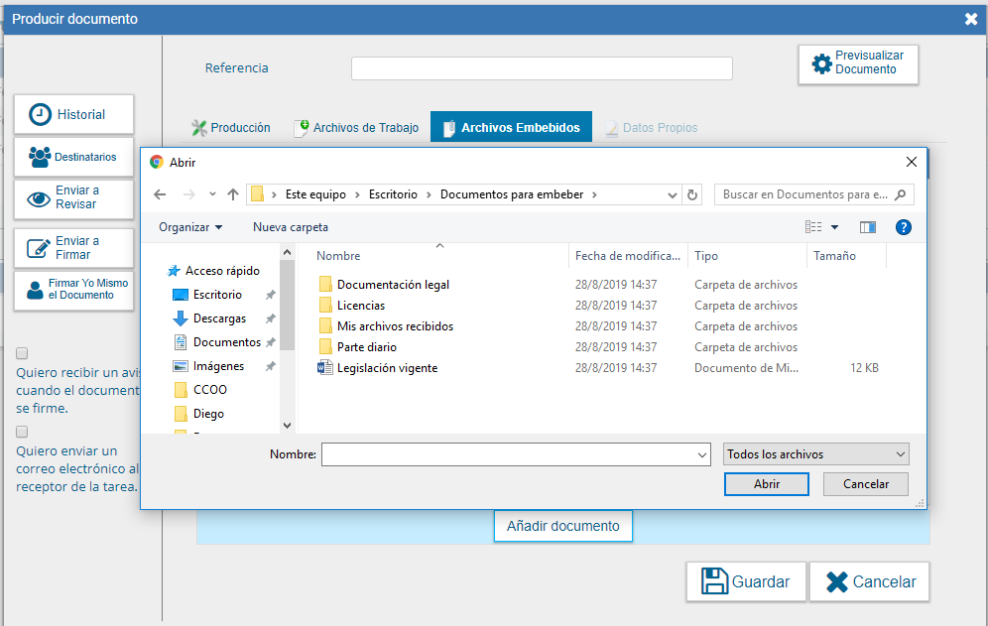The image size is (988, 626).
Task: Open the file dialog help icon
Action: (903, 227)
